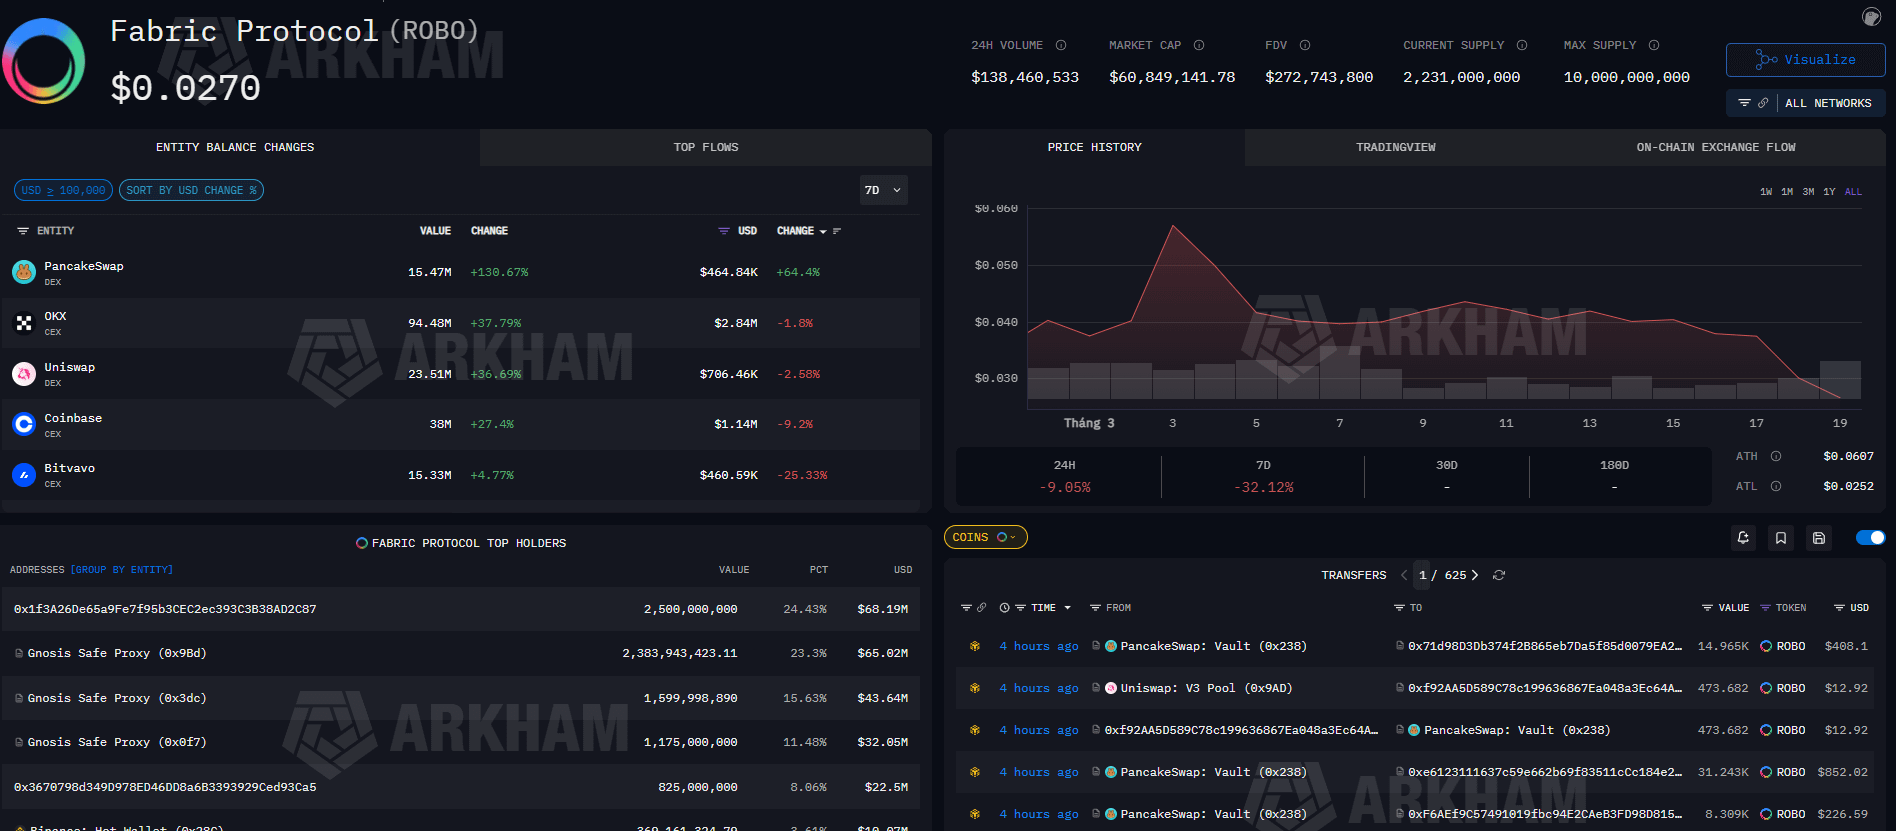Refresh the transfers list
This screenshot has height=831, width=1896.
point(1499,575)
